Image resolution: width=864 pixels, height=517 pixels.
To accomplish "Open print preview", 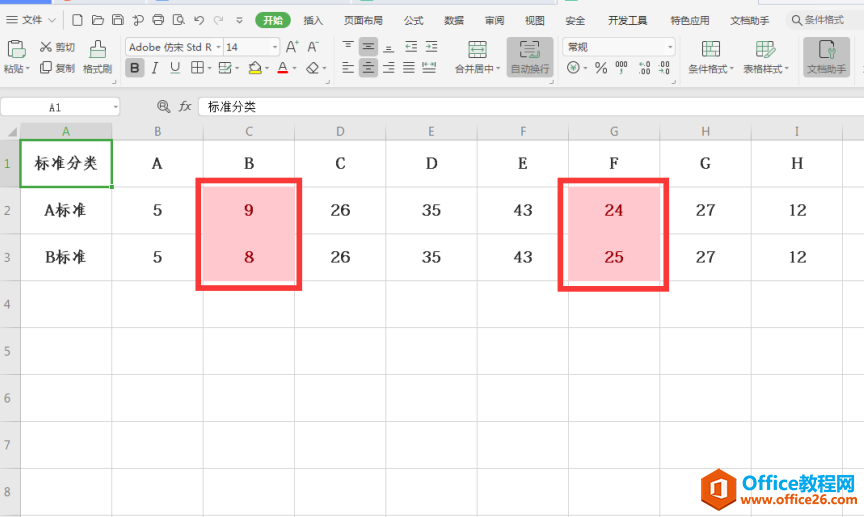I will (x=179, y=20).
